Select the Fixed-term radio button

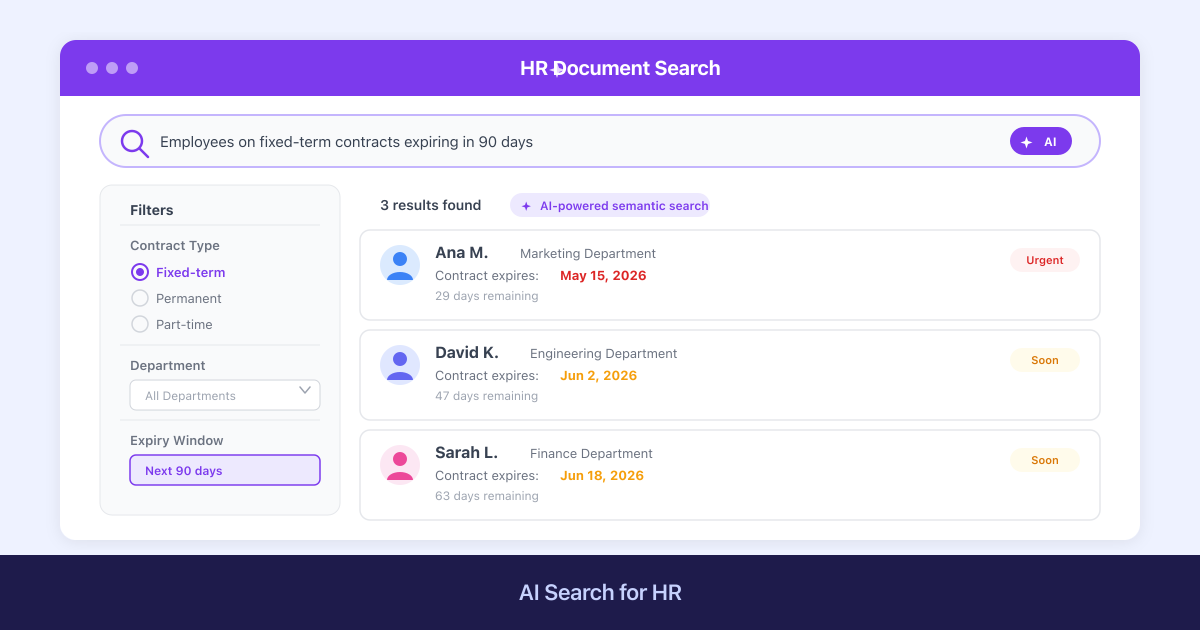click(140, 272)
